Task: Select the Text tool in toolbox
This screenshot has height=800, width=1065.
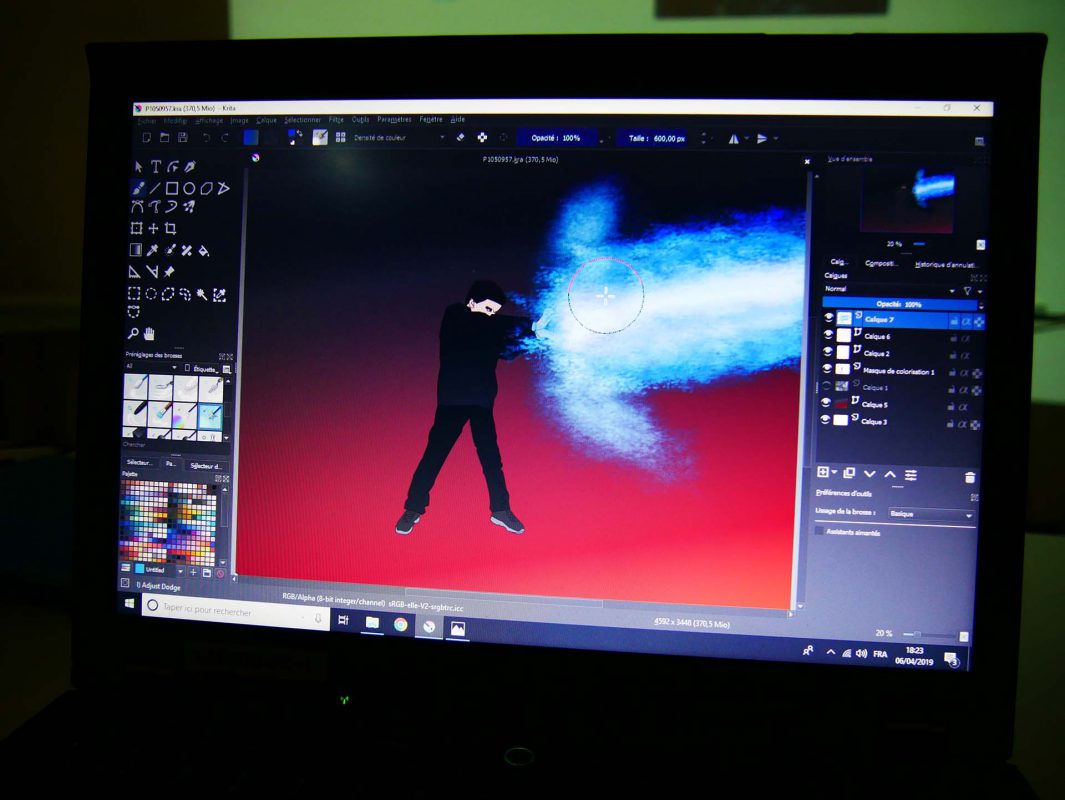Action: tap(156, 167)
